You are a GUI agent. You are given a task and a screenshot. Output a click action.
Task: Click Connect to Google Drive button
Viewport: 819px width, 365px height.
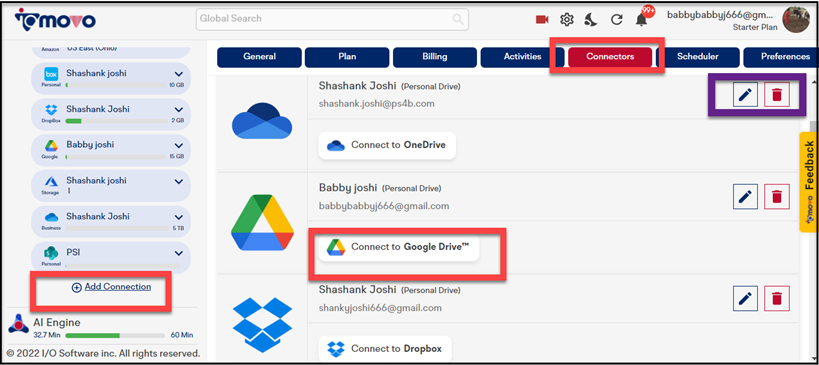coord(399,247)
